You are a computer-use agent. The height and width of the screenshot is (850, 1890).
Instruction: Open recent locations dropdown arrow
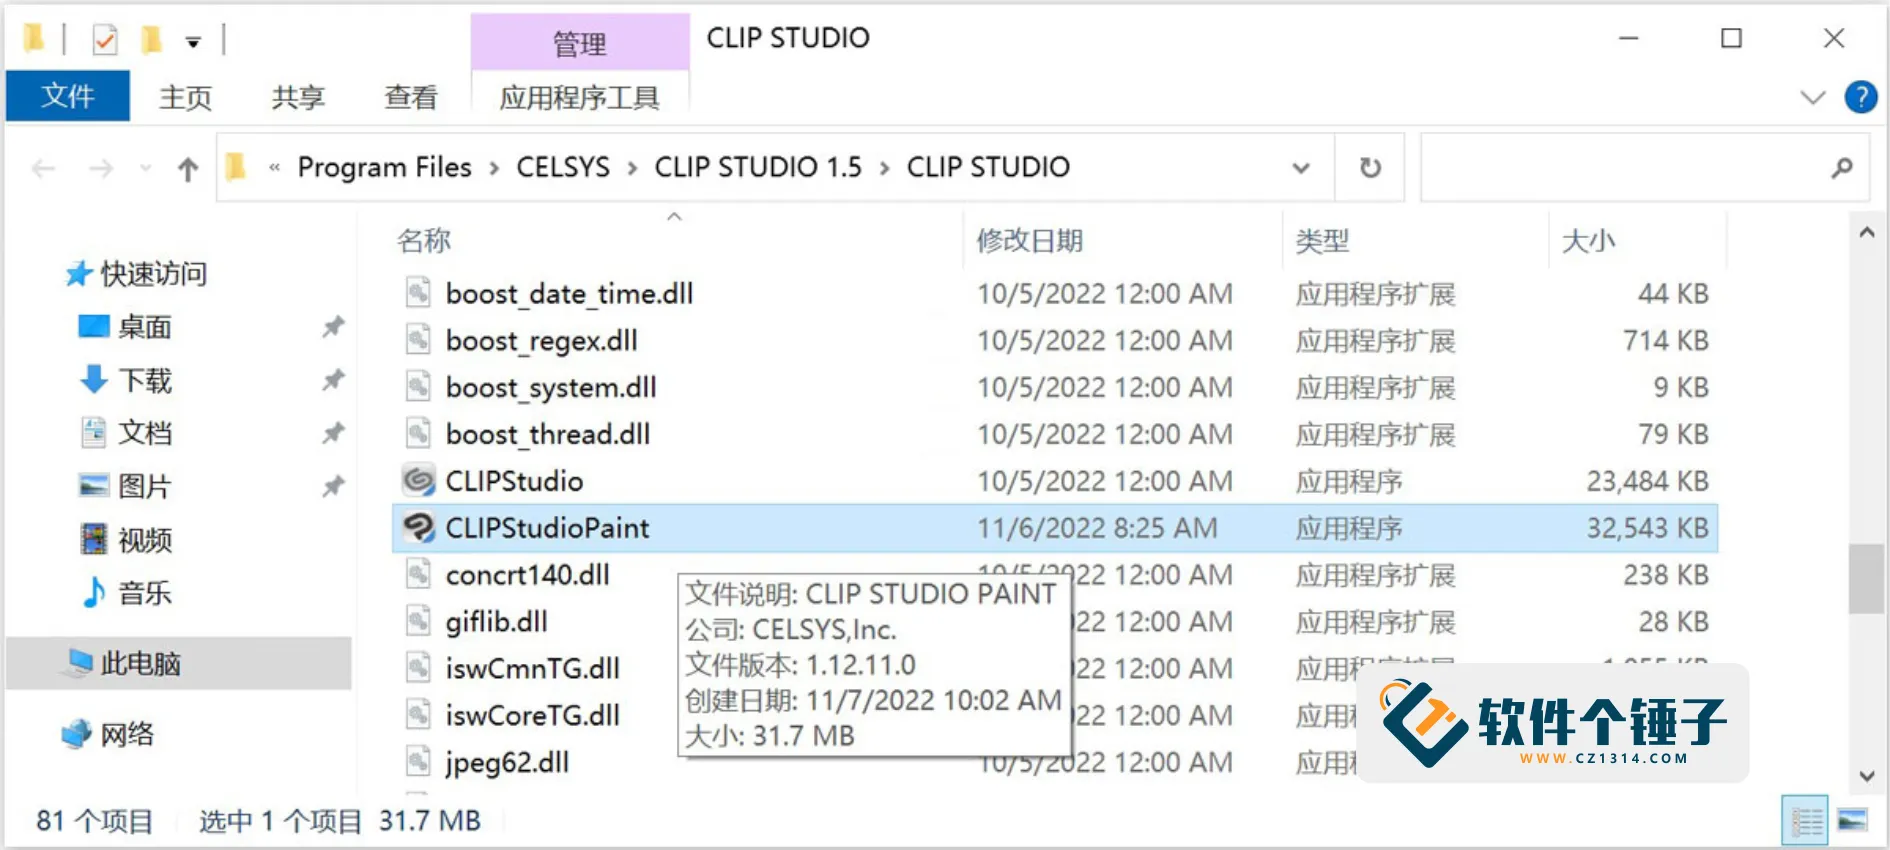click(146, 169)
